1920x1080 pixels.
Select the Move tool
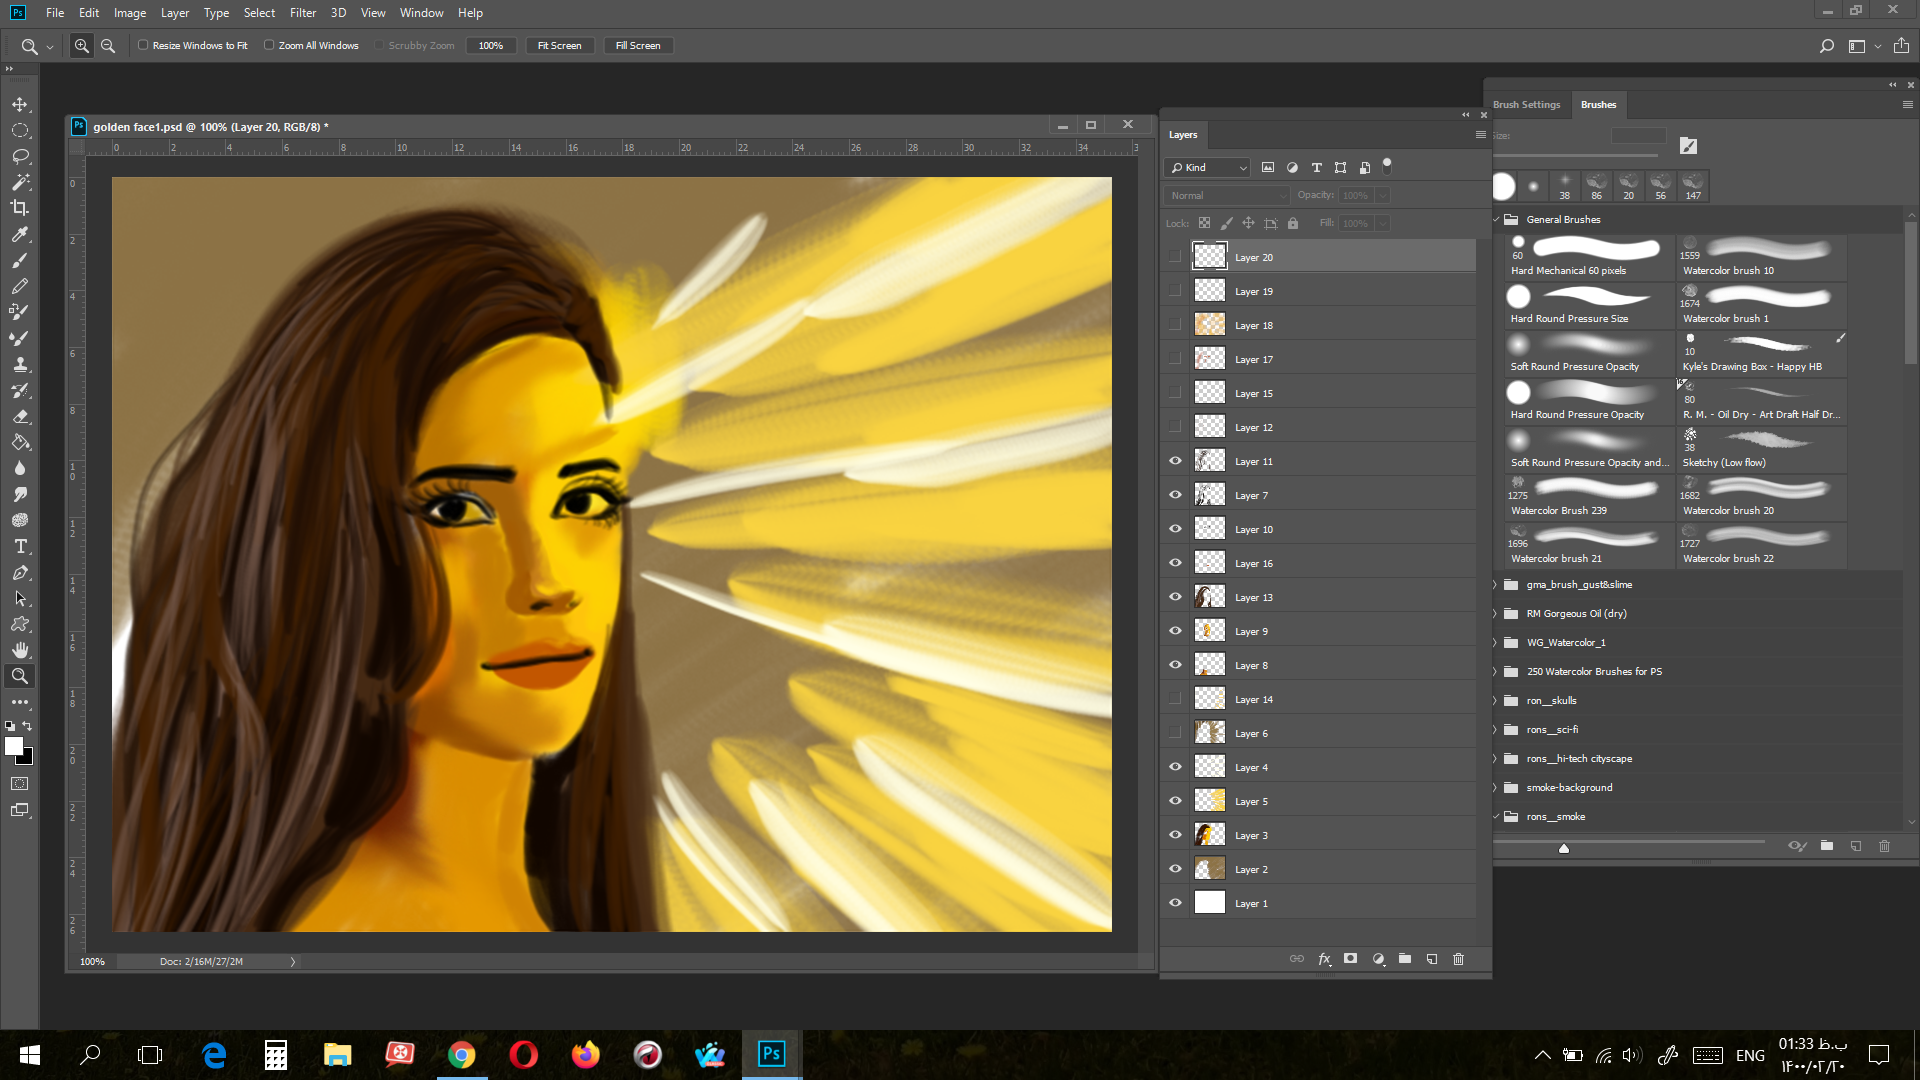tap(20, 105)
